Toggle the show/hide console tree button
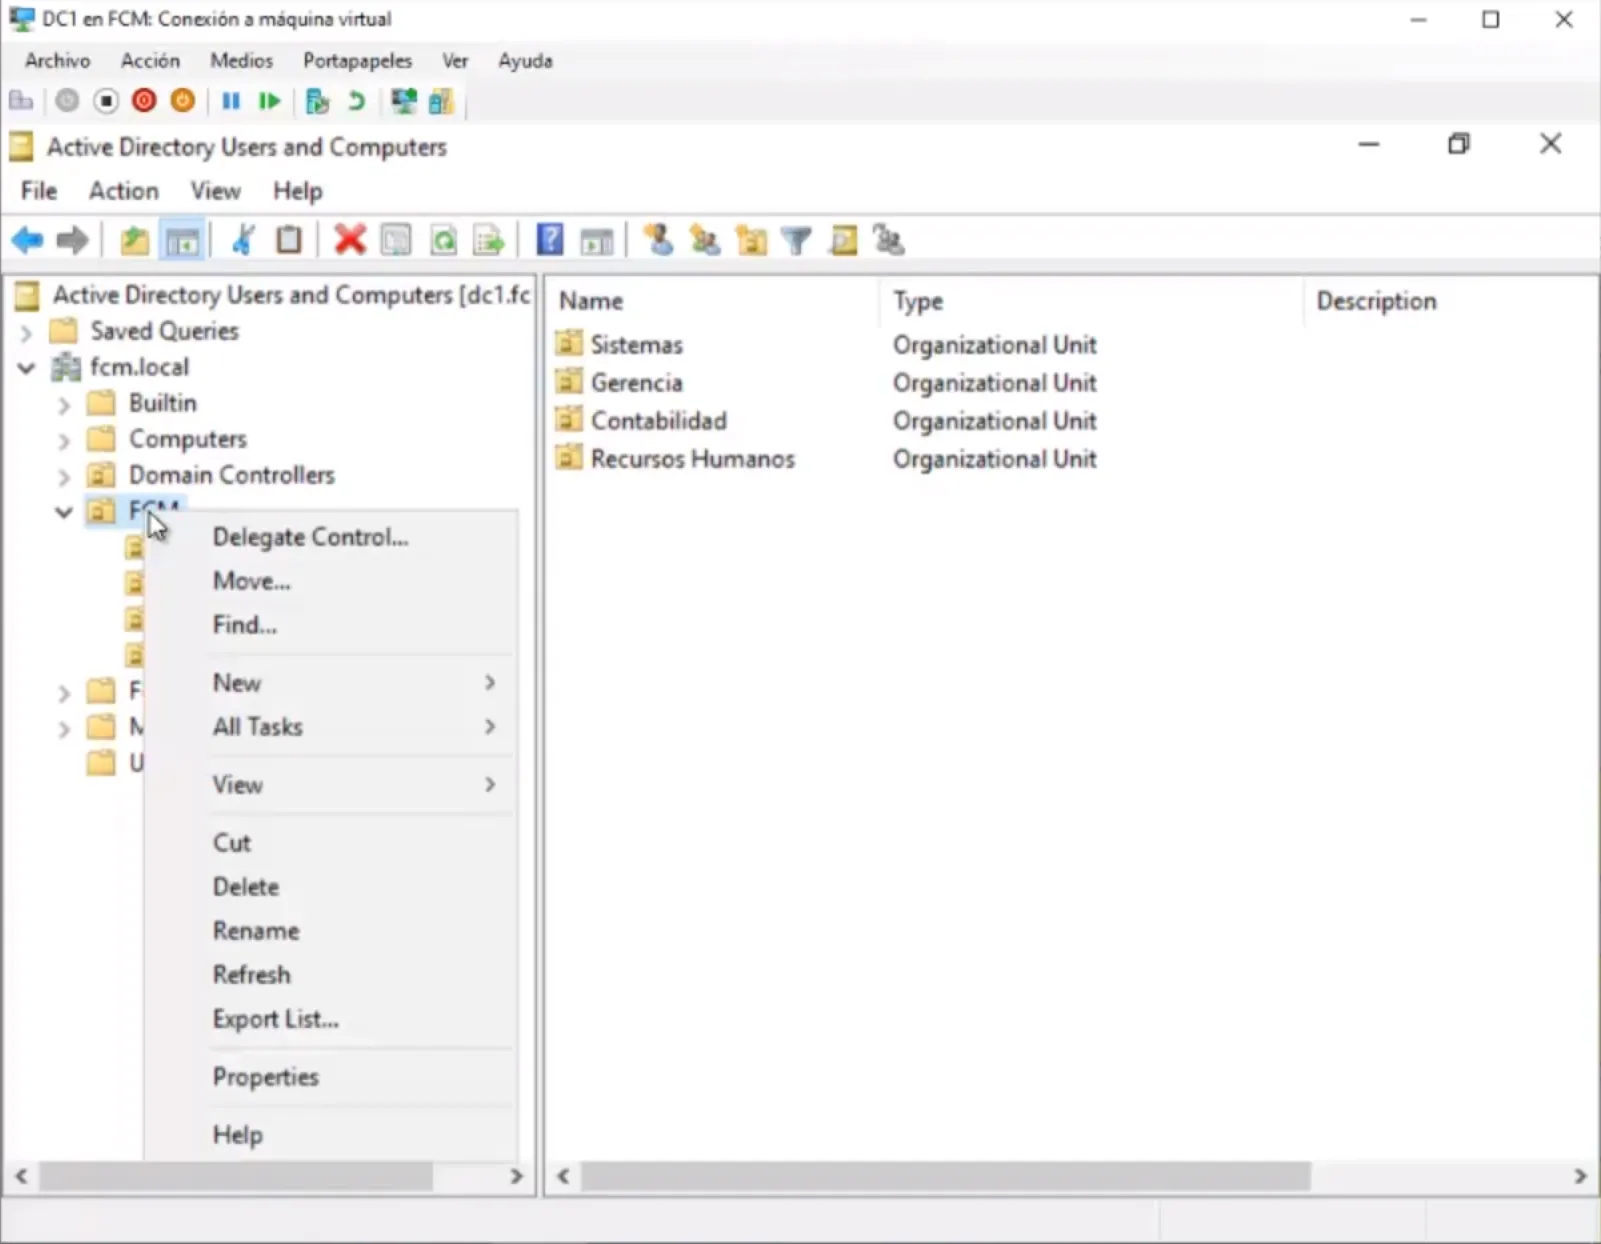This screenshot has width=1601, height=1244. (182, 240)
